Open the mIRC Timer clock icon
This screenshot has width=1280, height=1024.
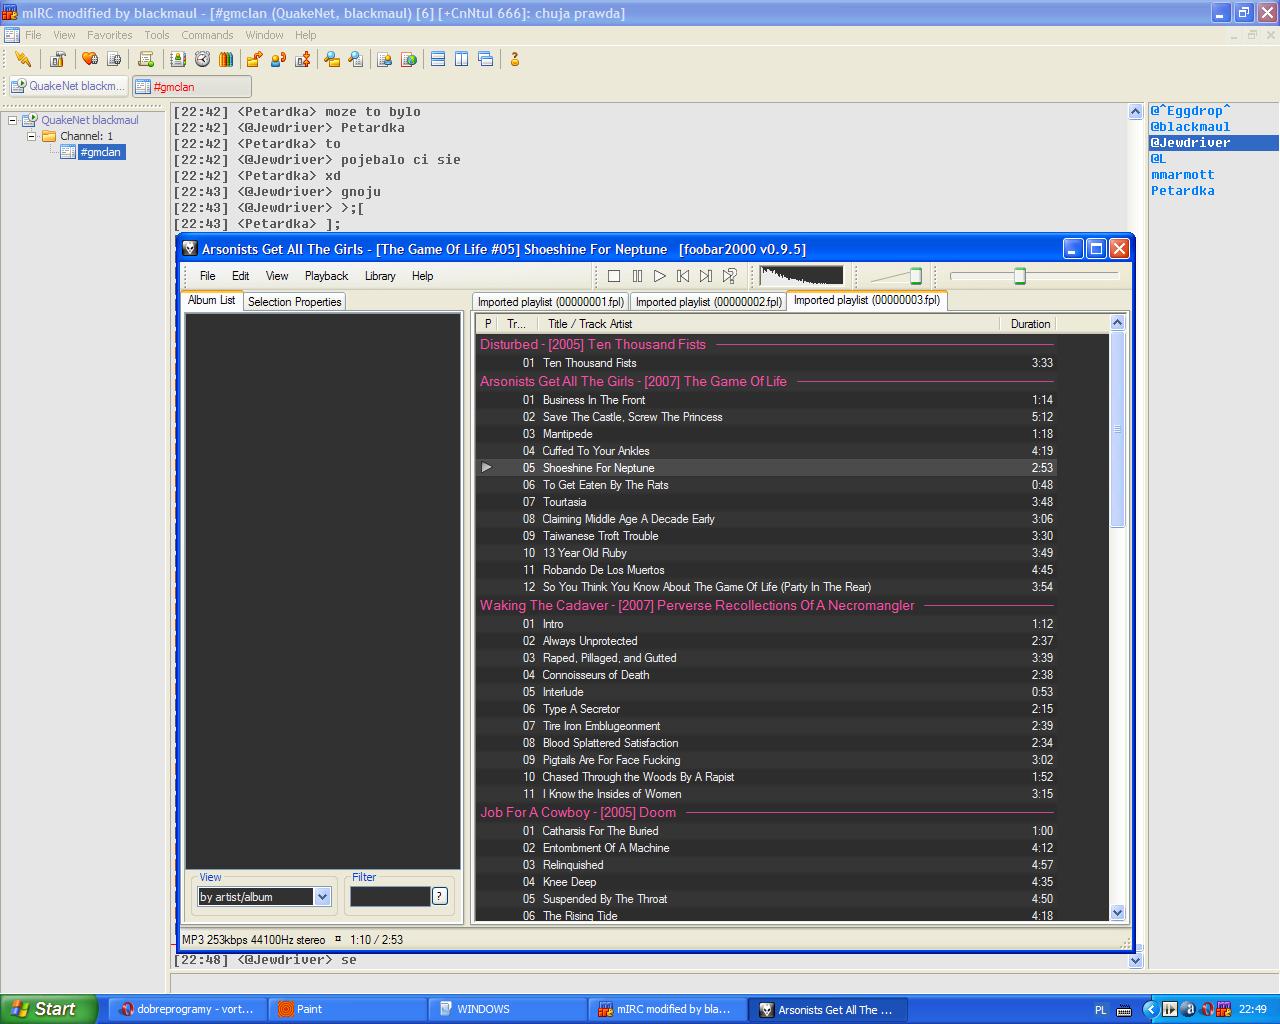click(x=203, y=59)
